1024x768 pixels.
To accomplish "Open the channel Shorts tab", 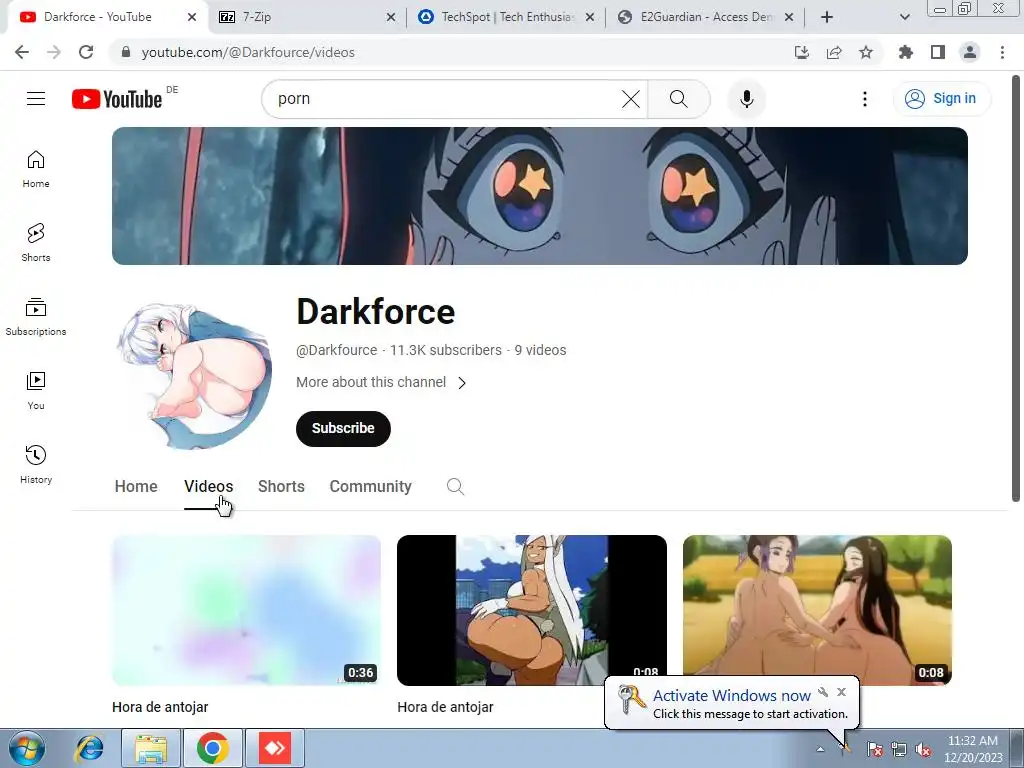I will [x=281, y=487].
